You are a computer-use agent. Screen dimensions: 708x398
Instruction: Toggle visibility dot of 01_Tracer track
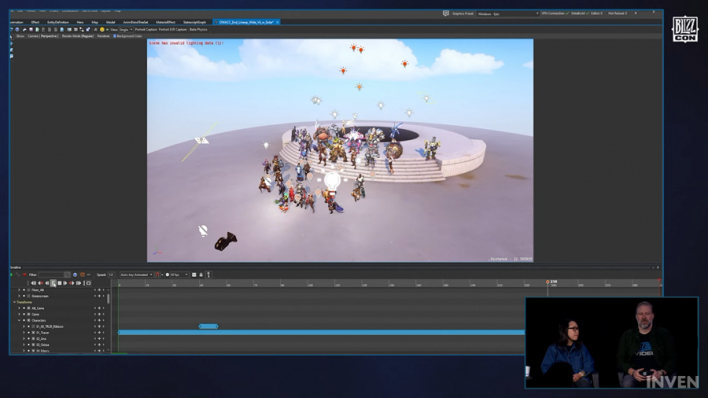point(28,332)
